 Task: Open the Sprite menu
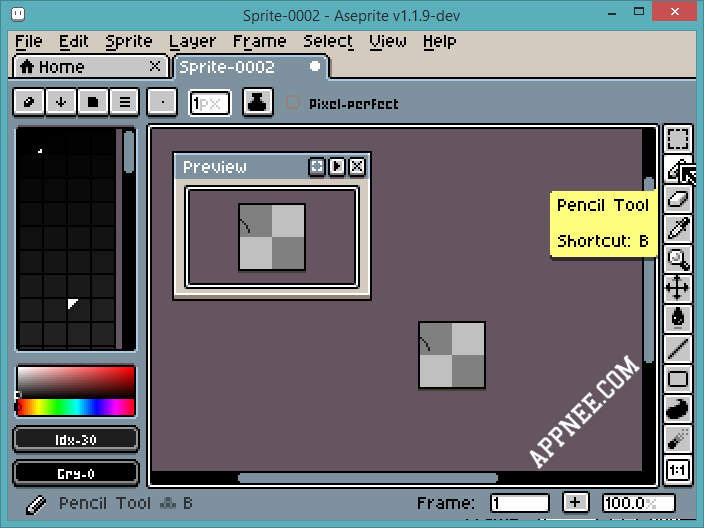tap(129, 41)
